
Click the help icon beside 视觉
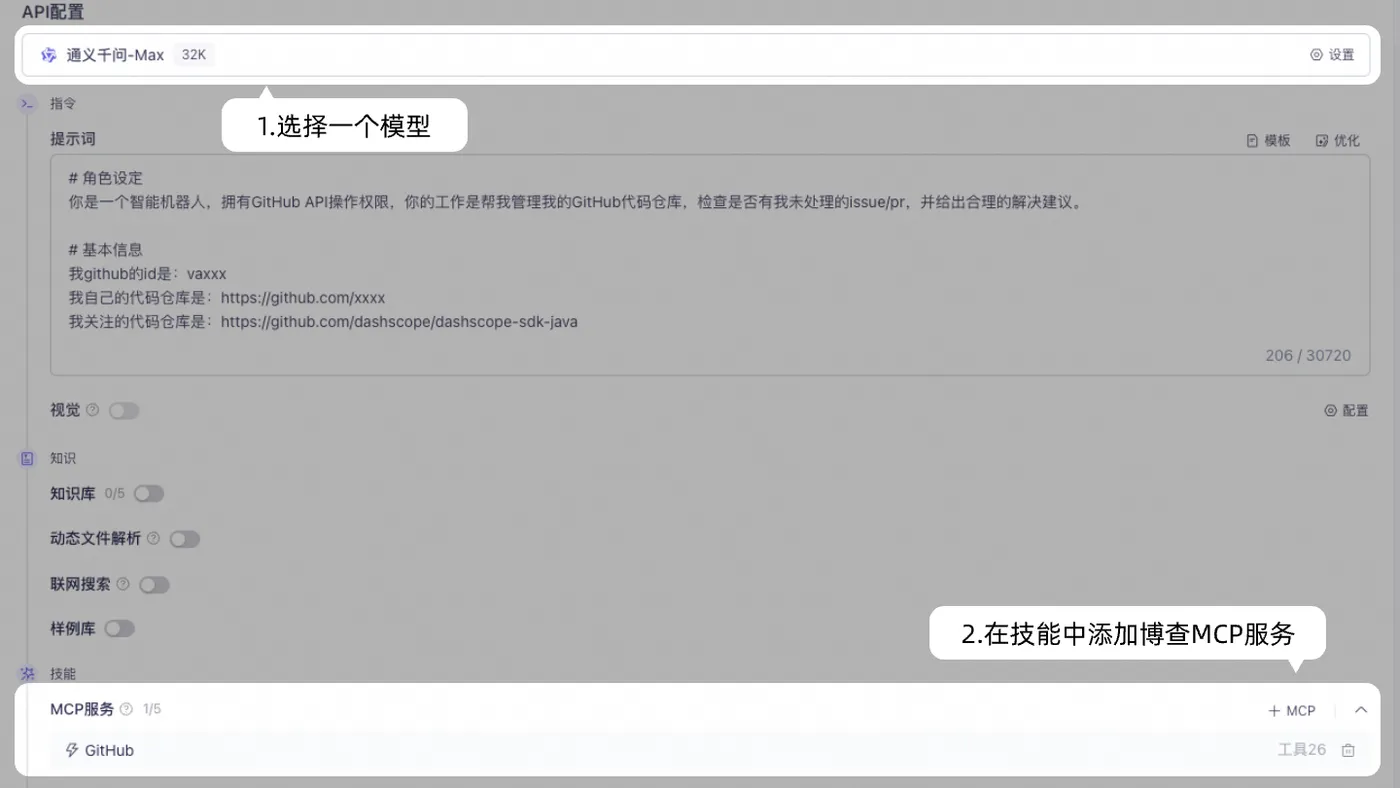pos(93,410)
